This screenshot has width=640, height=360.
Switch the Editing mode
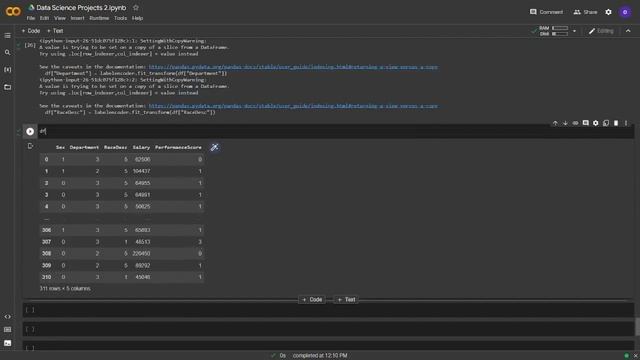(x=601, y=31)
